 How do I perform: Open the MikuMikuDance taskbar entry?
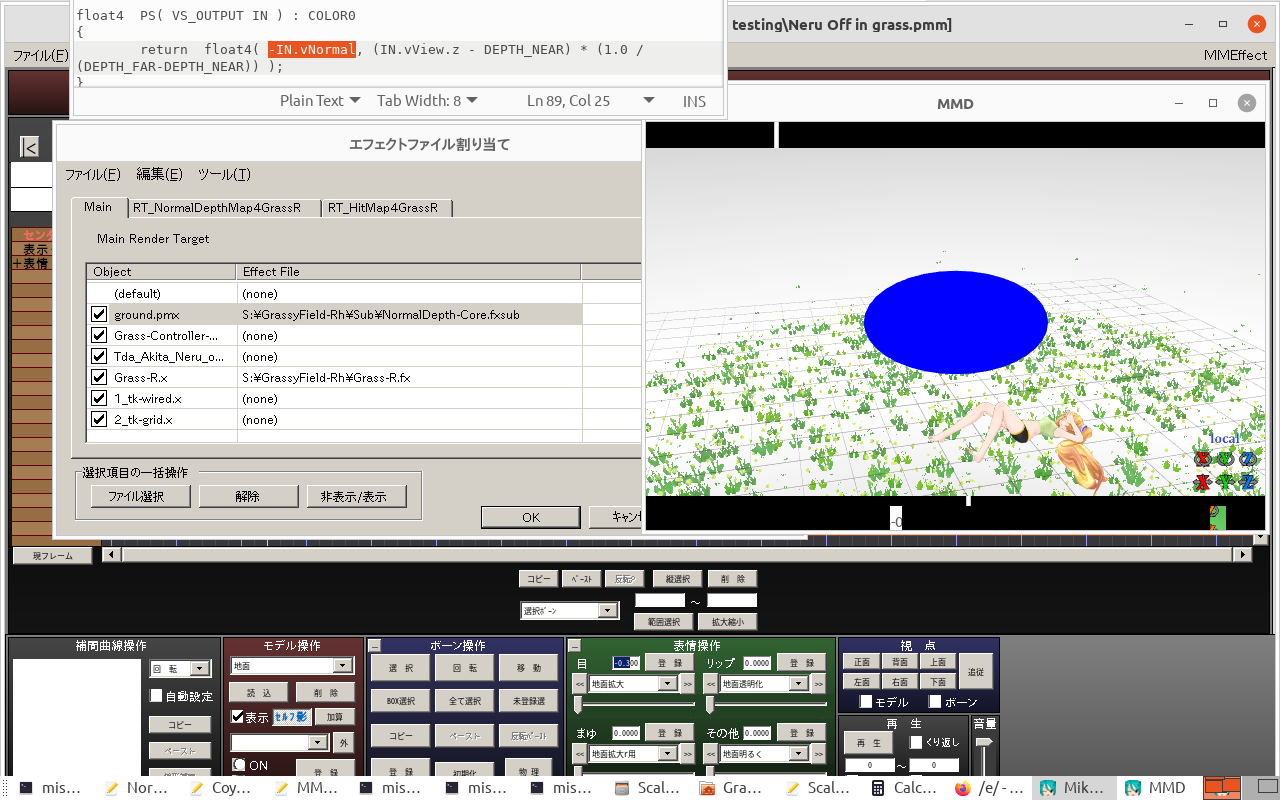pos(1073,788)
